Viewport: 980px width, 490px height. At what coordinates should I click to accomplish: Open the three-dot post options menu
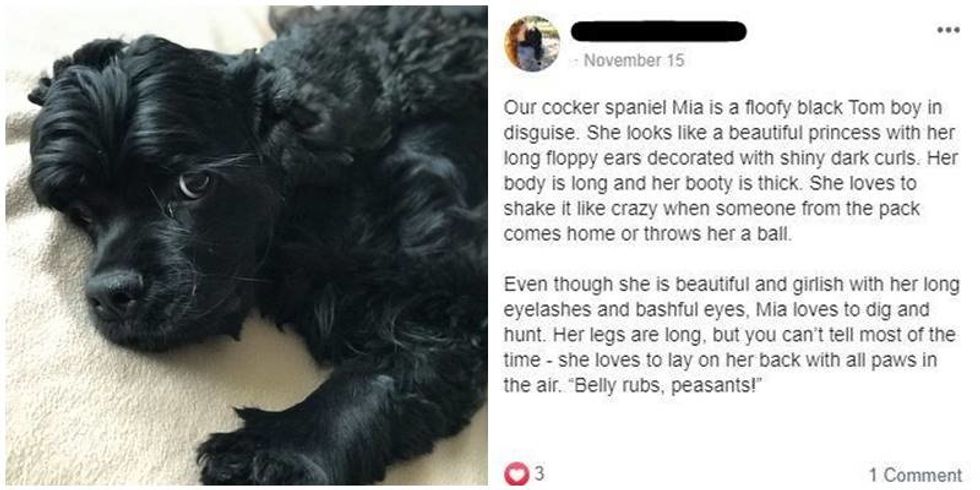tap(948, 29)
